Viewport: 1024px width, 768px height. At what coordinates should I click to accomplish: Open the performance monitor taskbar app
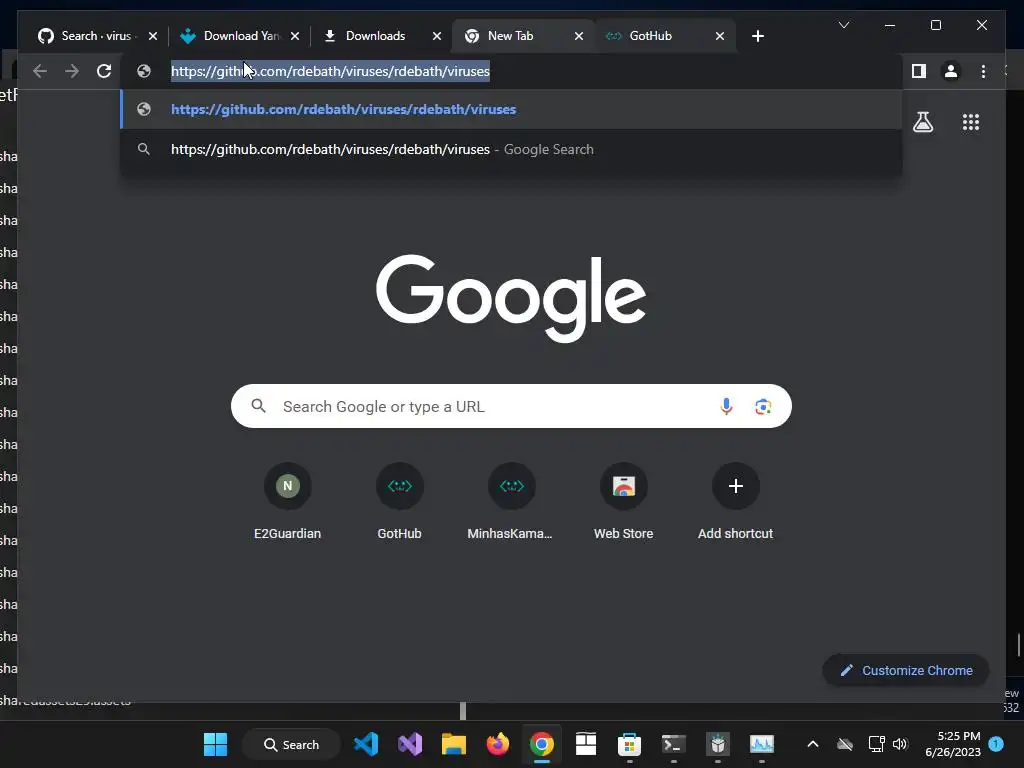pyautogui.click(x=761, y=744)
